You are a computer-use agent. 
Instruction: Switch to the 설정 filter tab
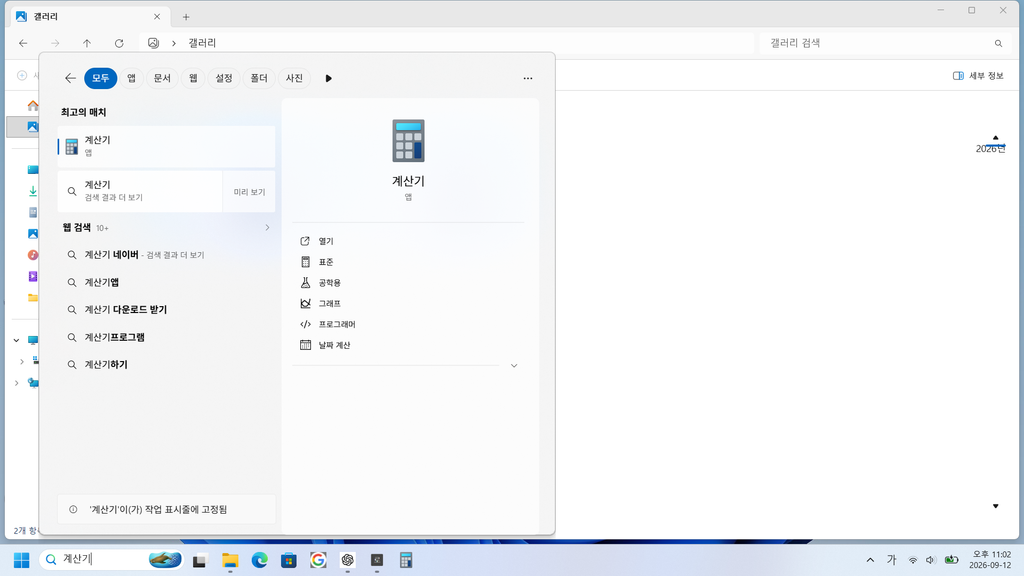(x=224, y=78)
